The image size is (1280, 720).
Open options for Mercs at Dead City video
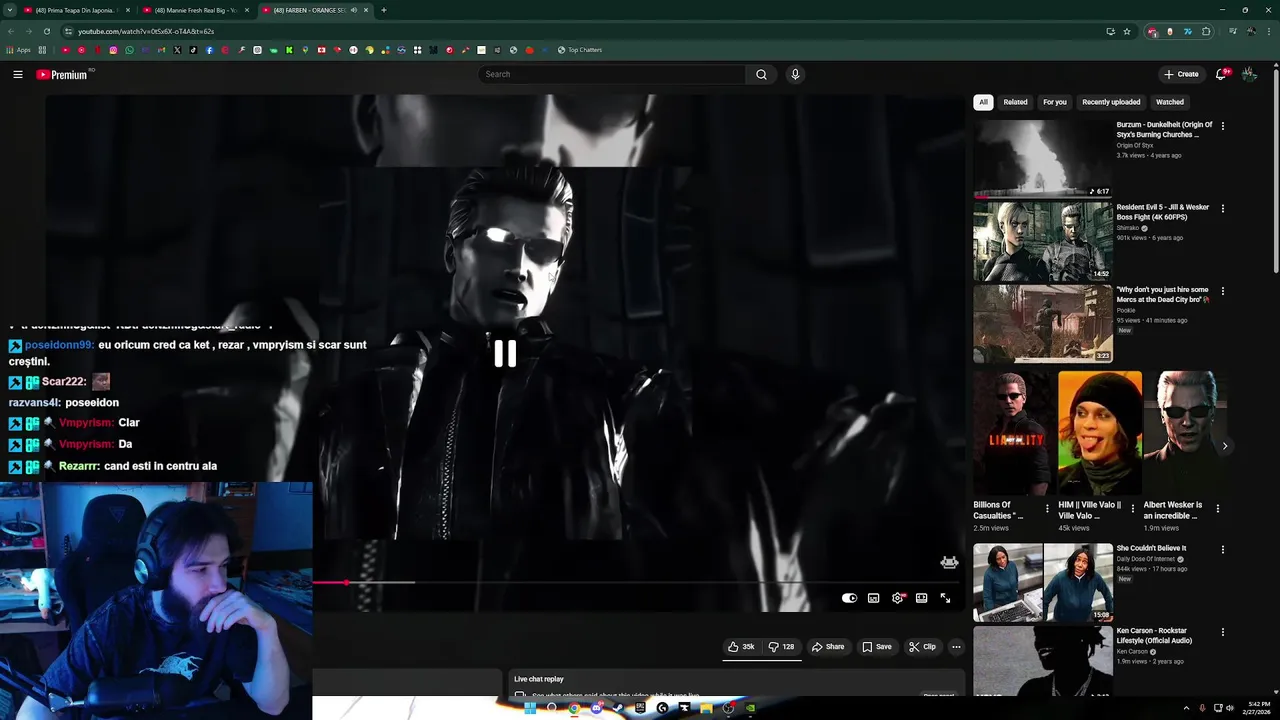1222,291
